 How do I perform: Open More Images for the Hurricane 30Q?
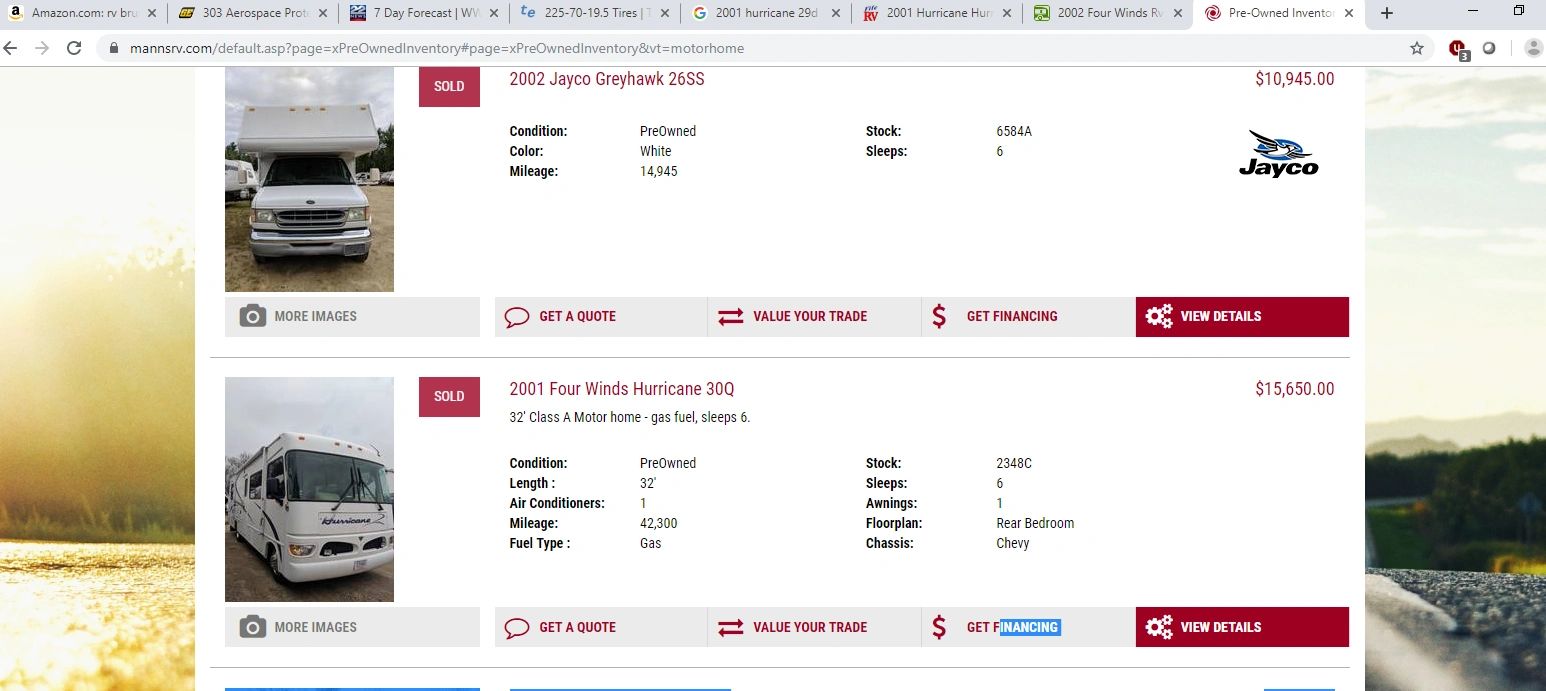[352, 627]
